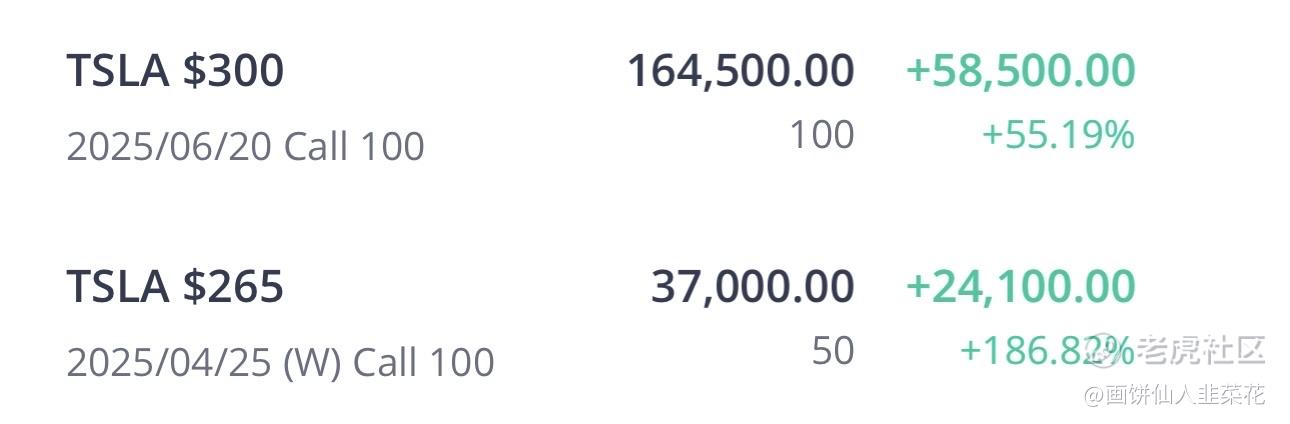Open the @画饼仙人韭菜花 user profile
This screenshot has height=424, width=1290.
coord(1173,394)
